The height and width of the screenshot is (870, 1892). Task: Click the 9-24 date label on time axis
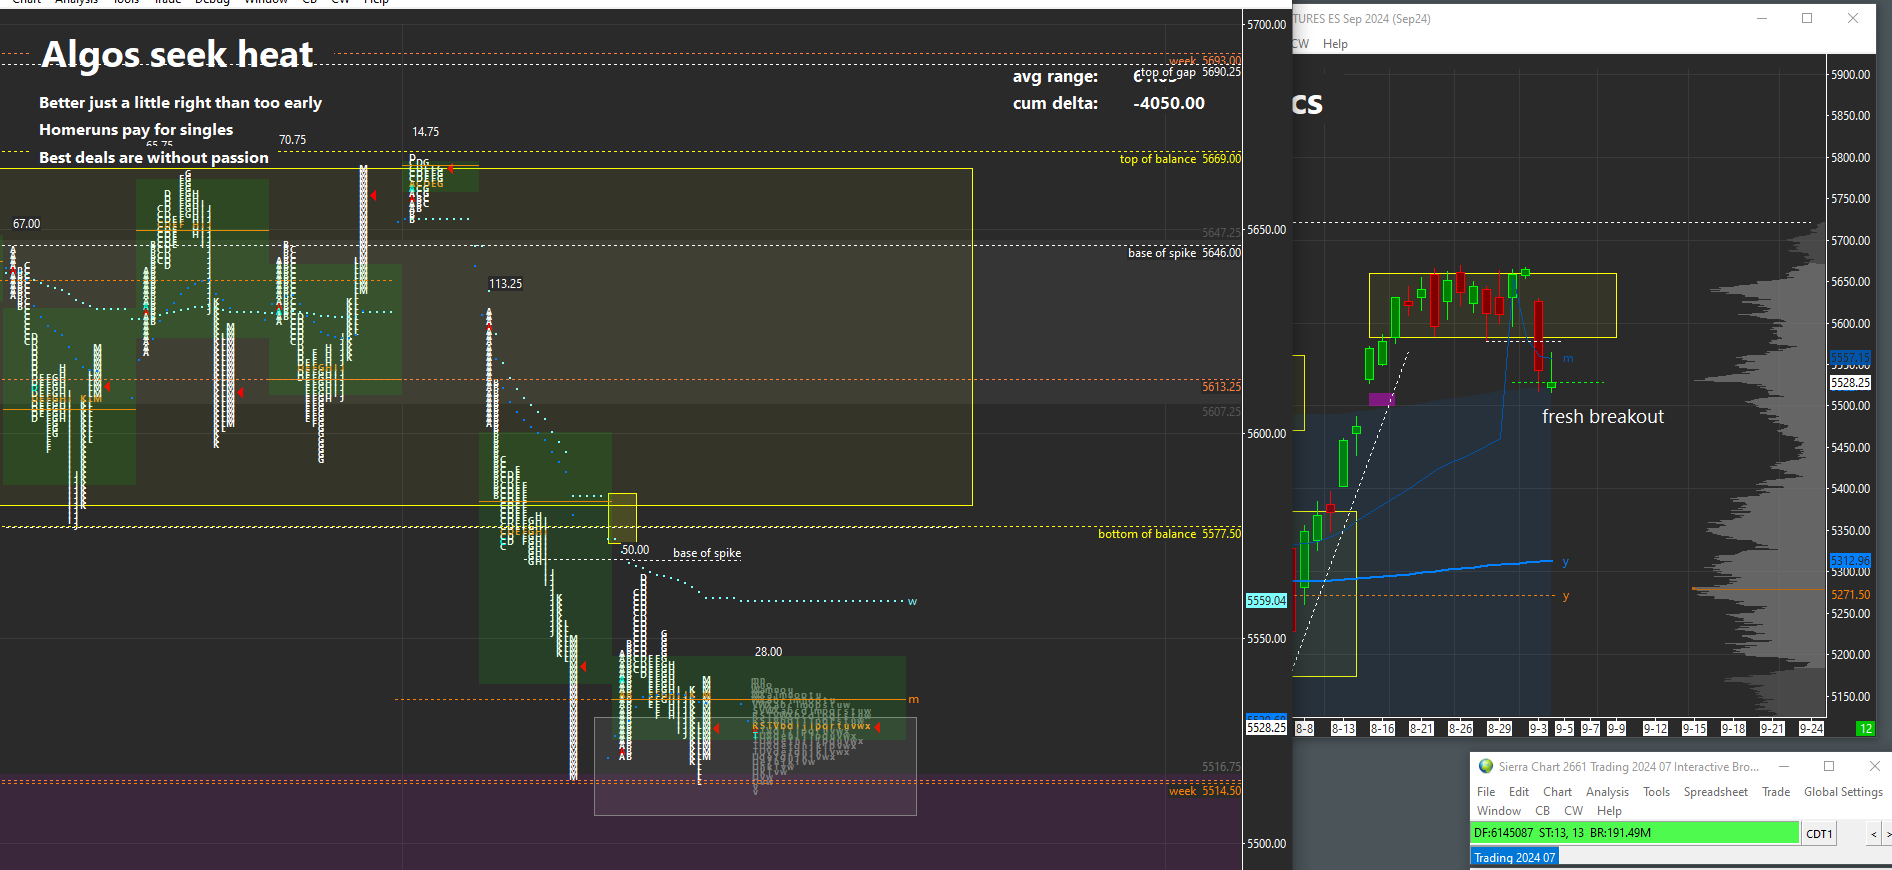[x=1811, y=728]
